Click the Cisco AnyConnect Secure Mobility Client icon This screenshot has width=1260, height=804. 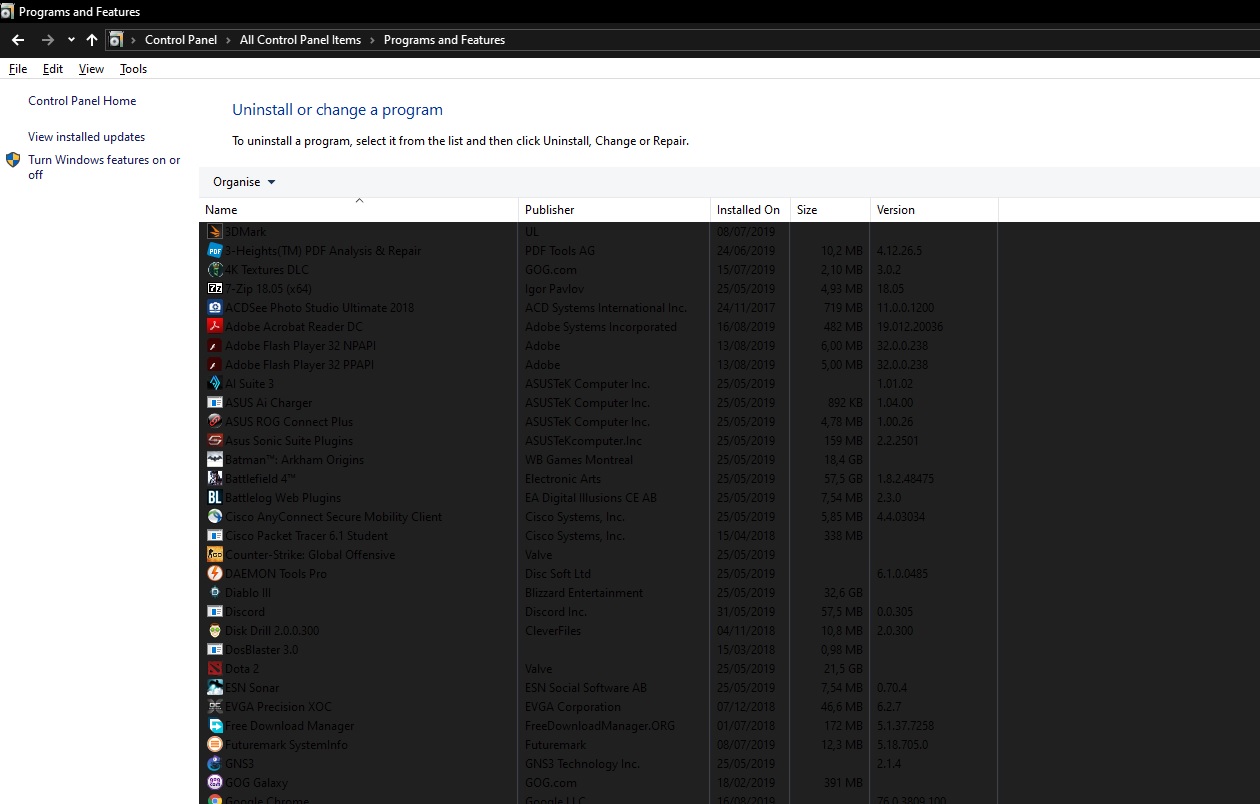point(215,516)
